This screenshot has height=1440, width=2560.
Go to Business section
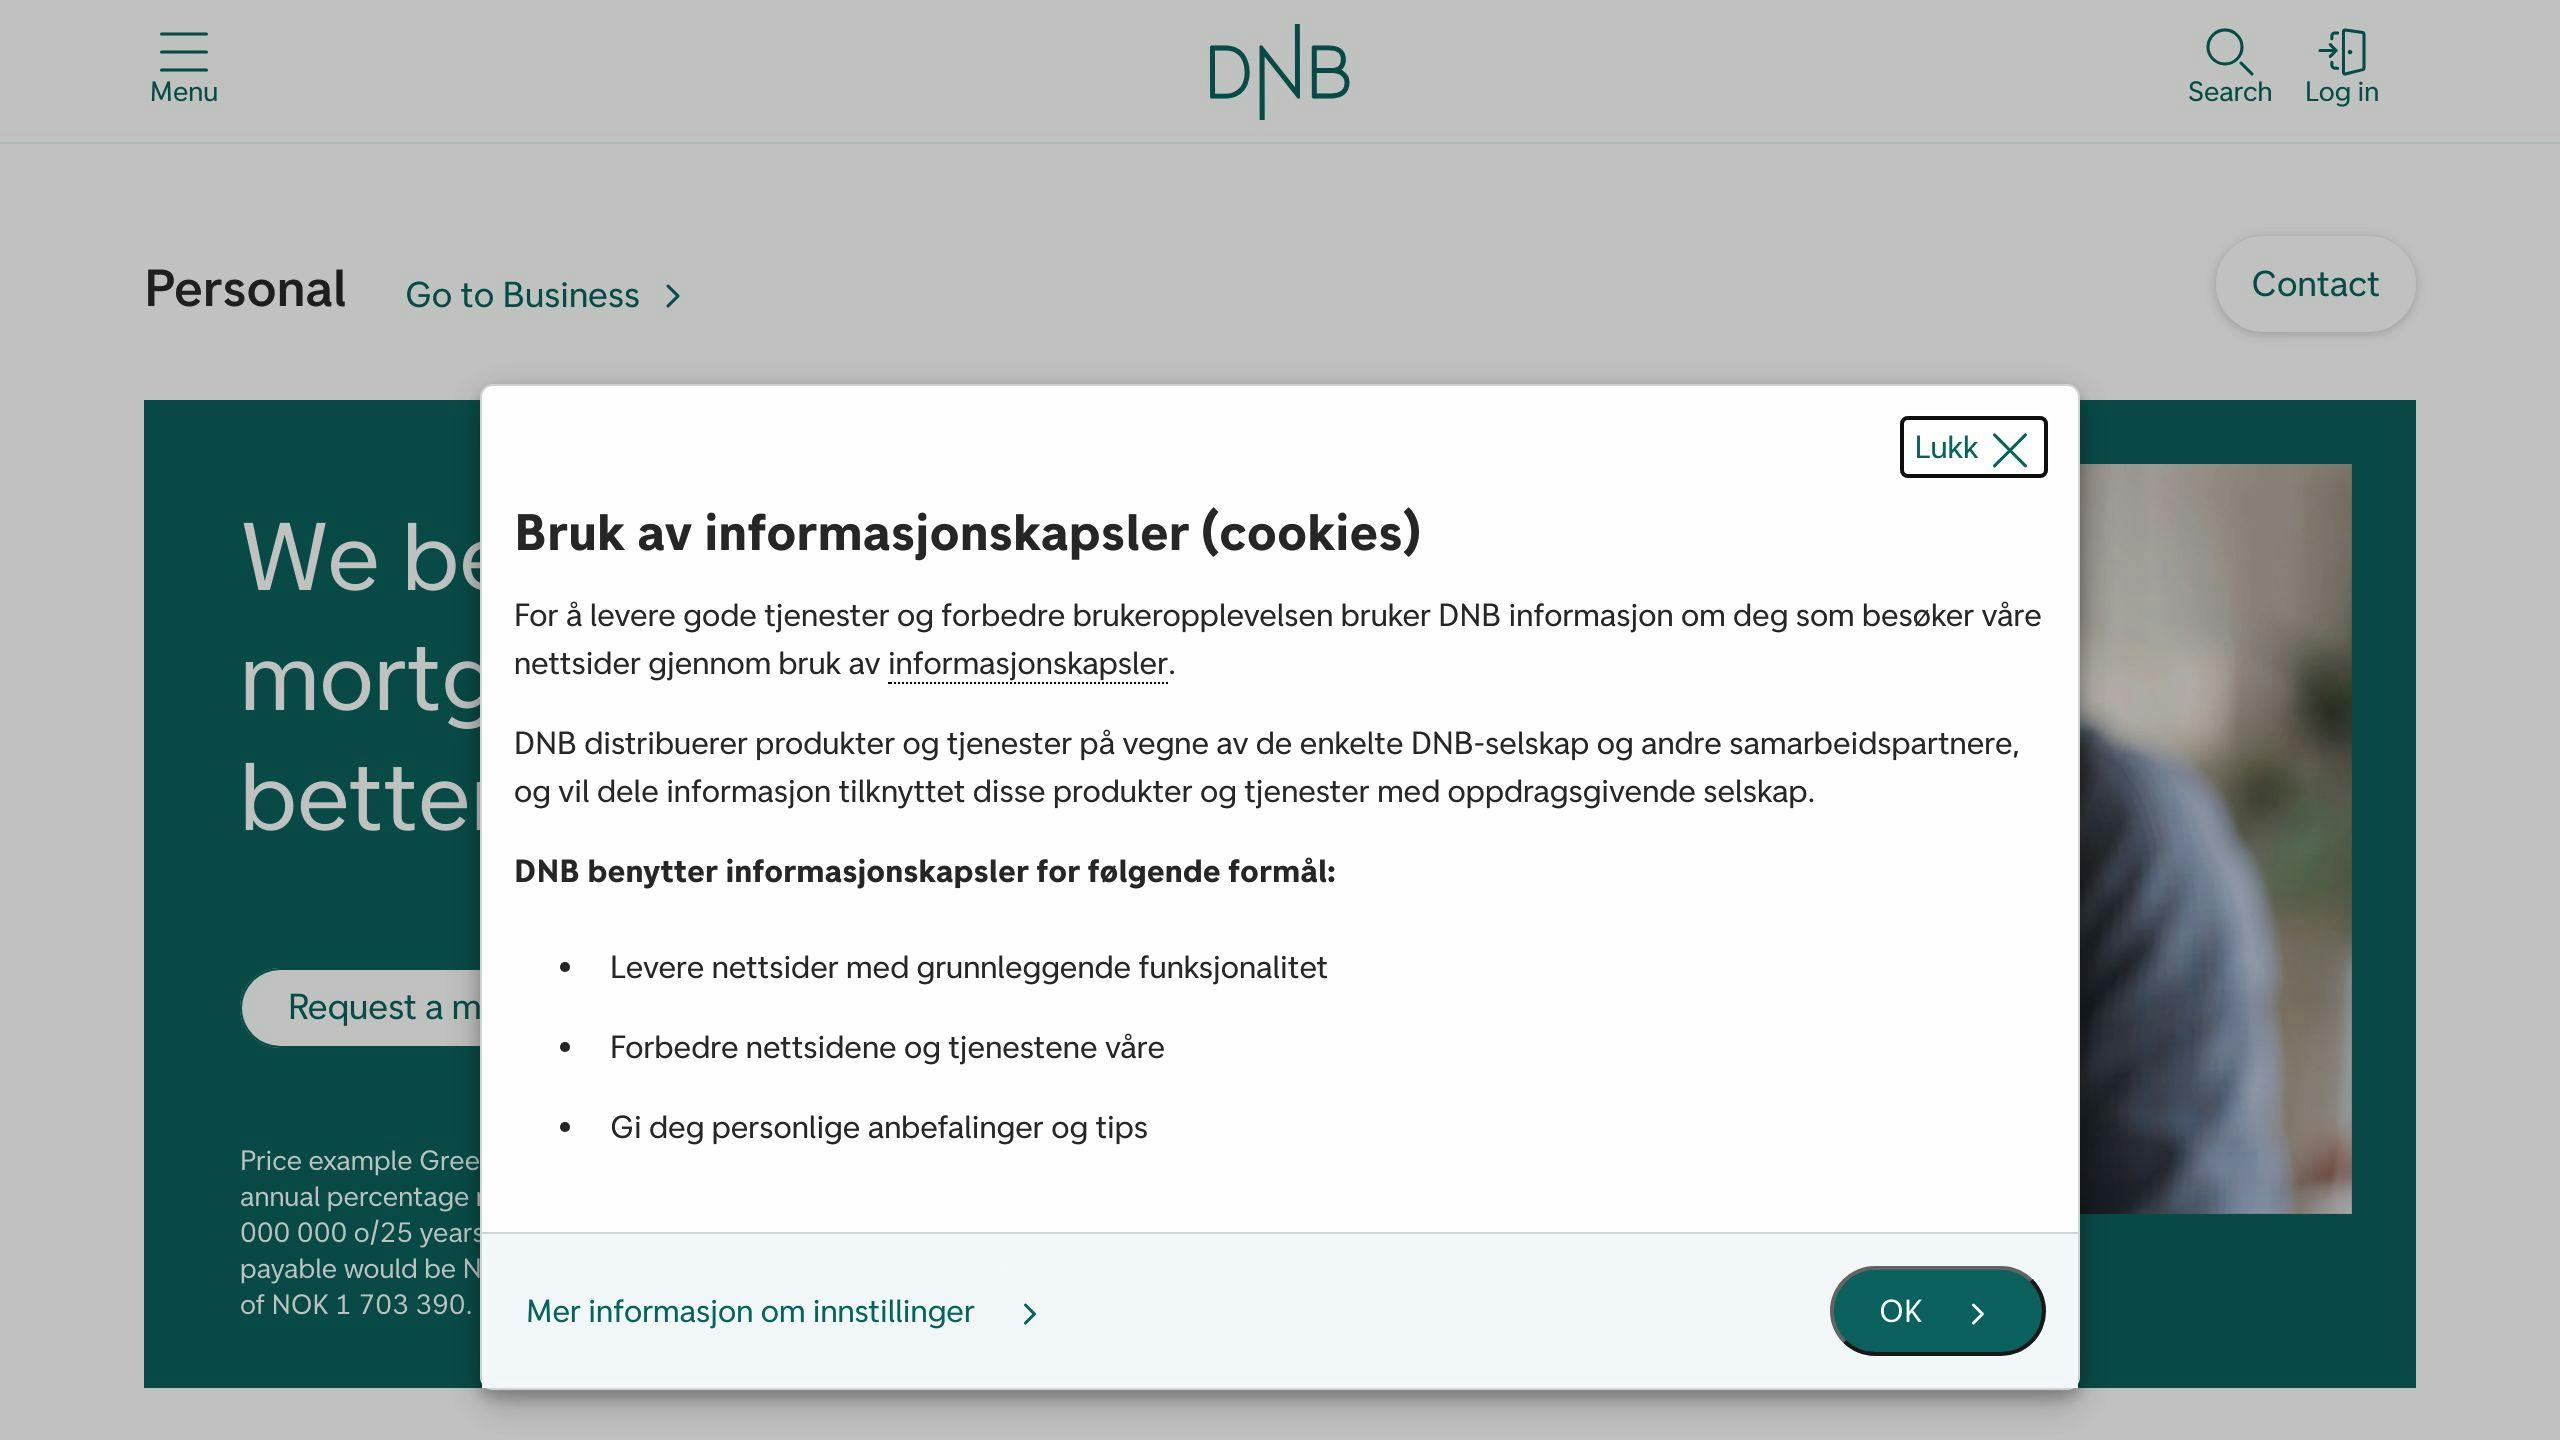pyautogui.click(x=543, y=295)
